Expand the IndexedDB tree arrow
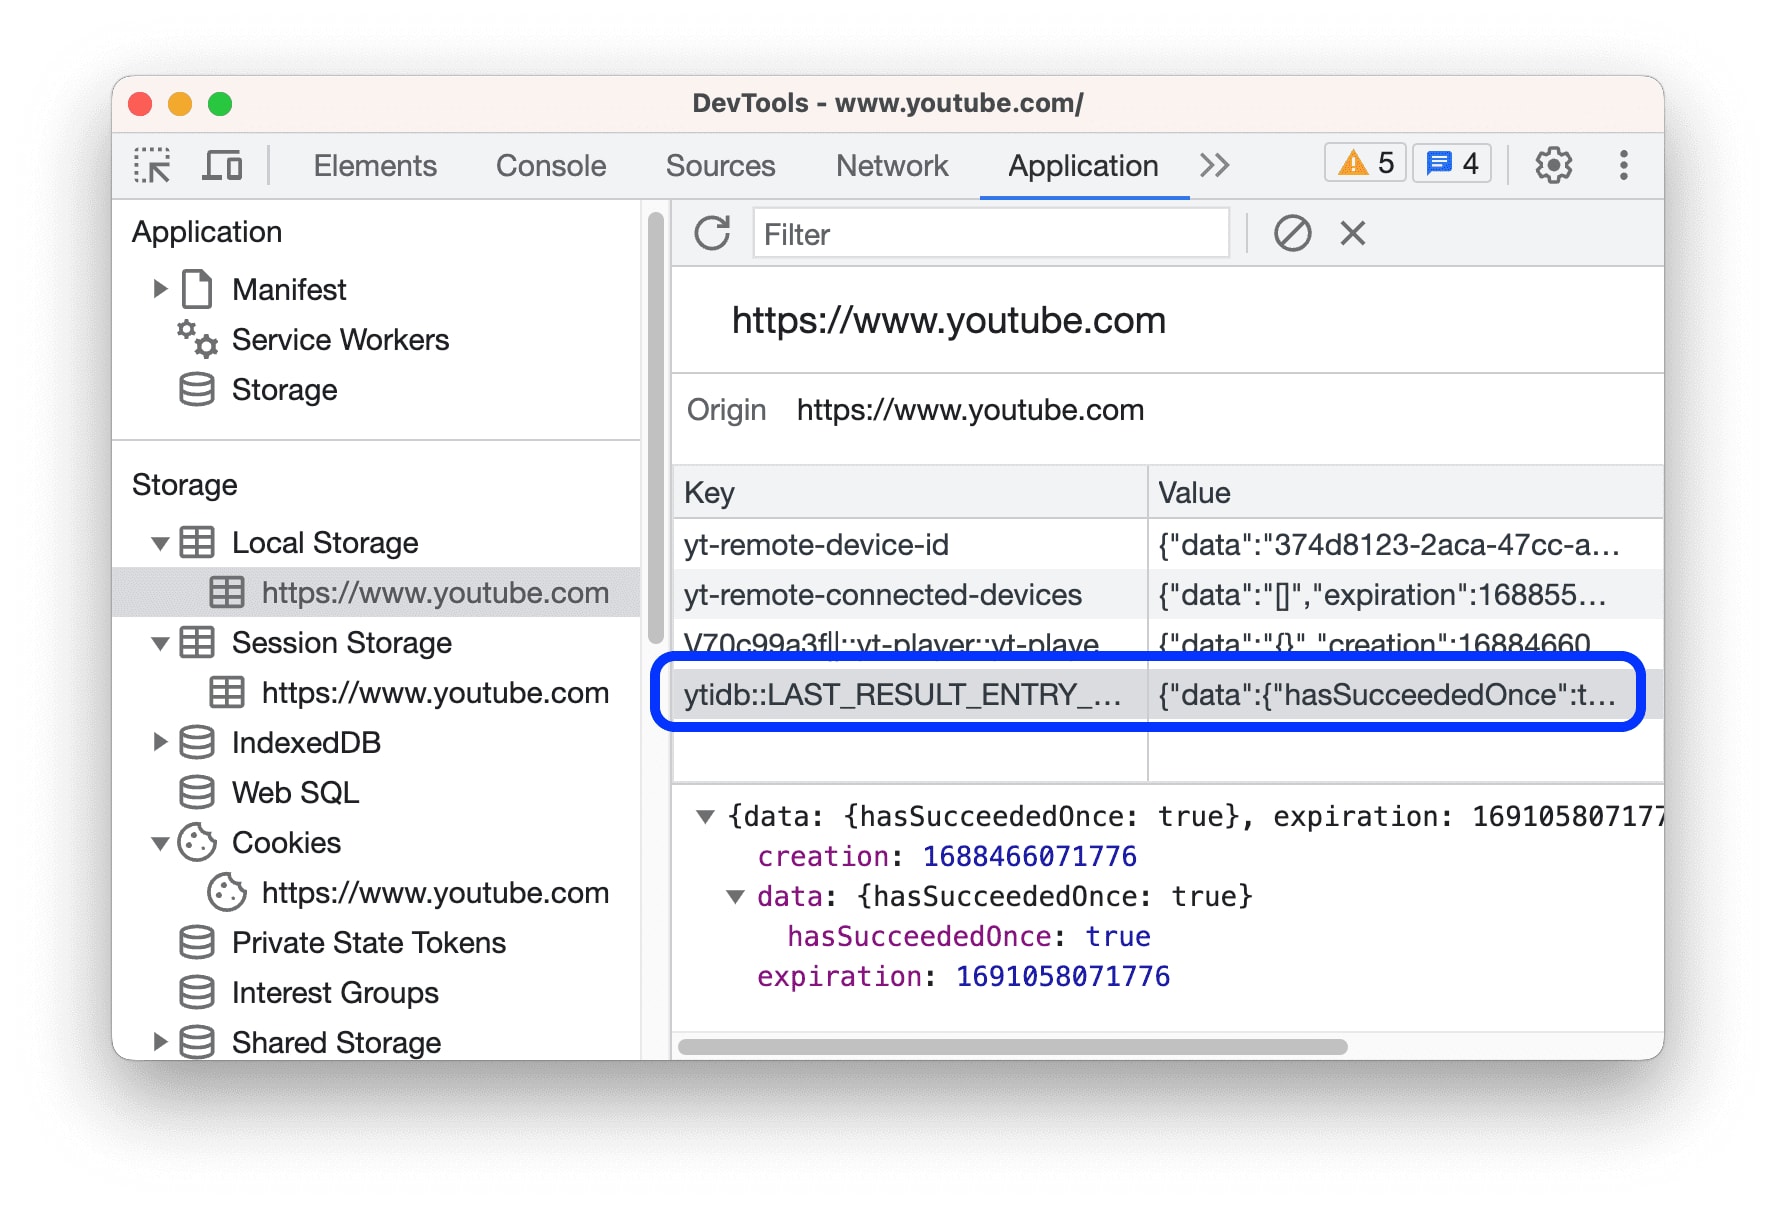Image resolution: width=1776 pixels, height=1208 pixels. (160, 742)
